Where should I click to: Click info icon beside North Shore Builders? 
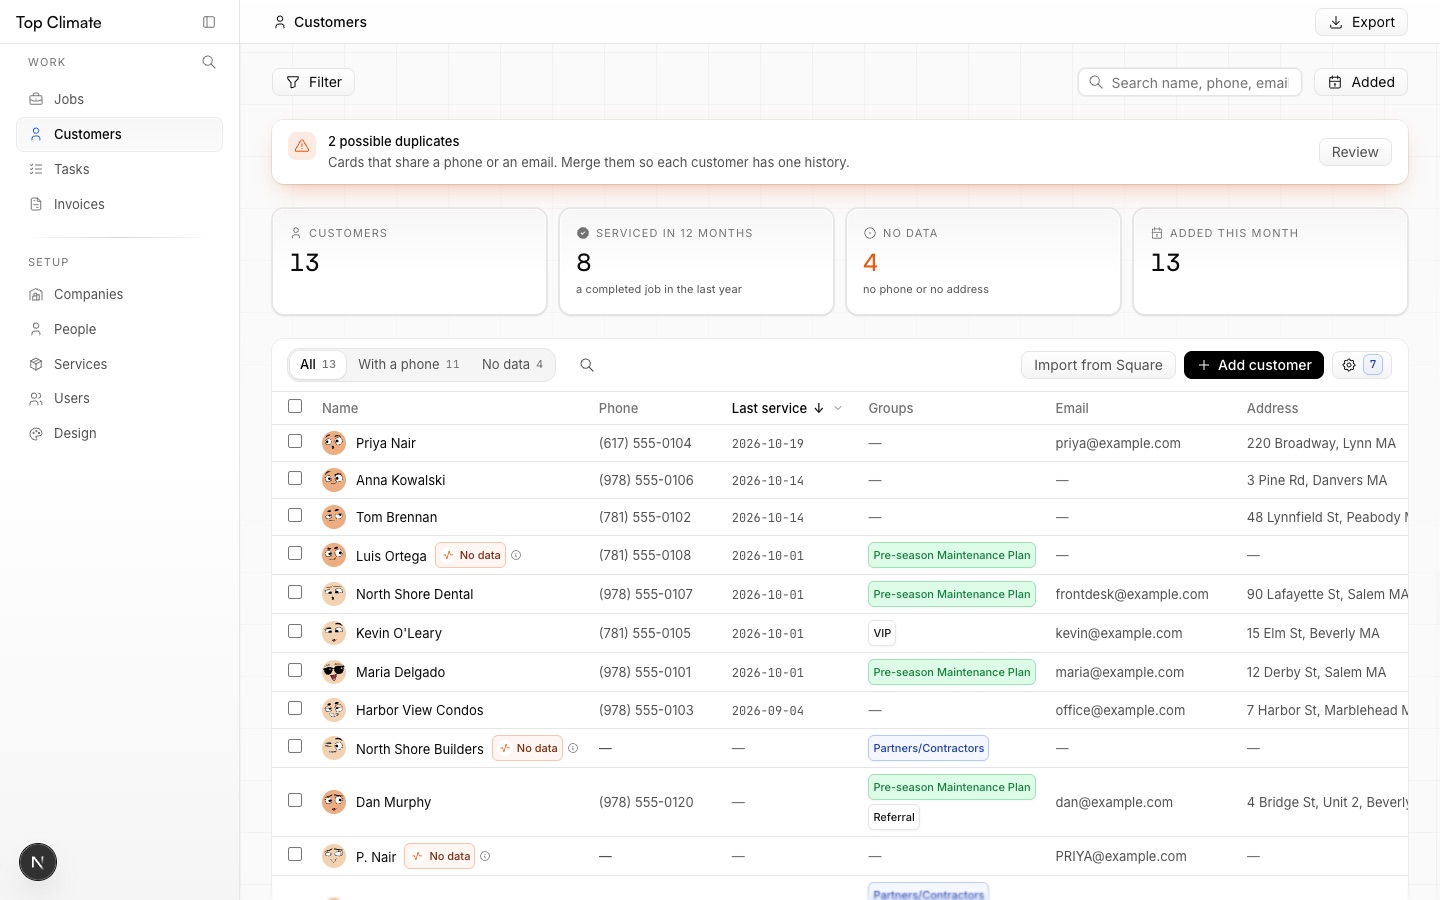tap(573, 748)
